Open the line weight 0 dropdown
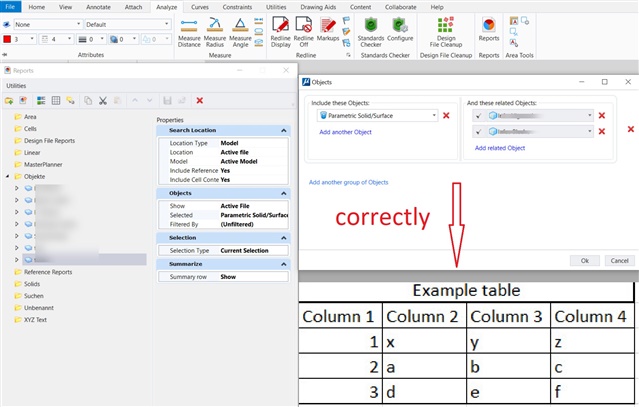This screenshot has width=639, height=407. click(92, 39)
